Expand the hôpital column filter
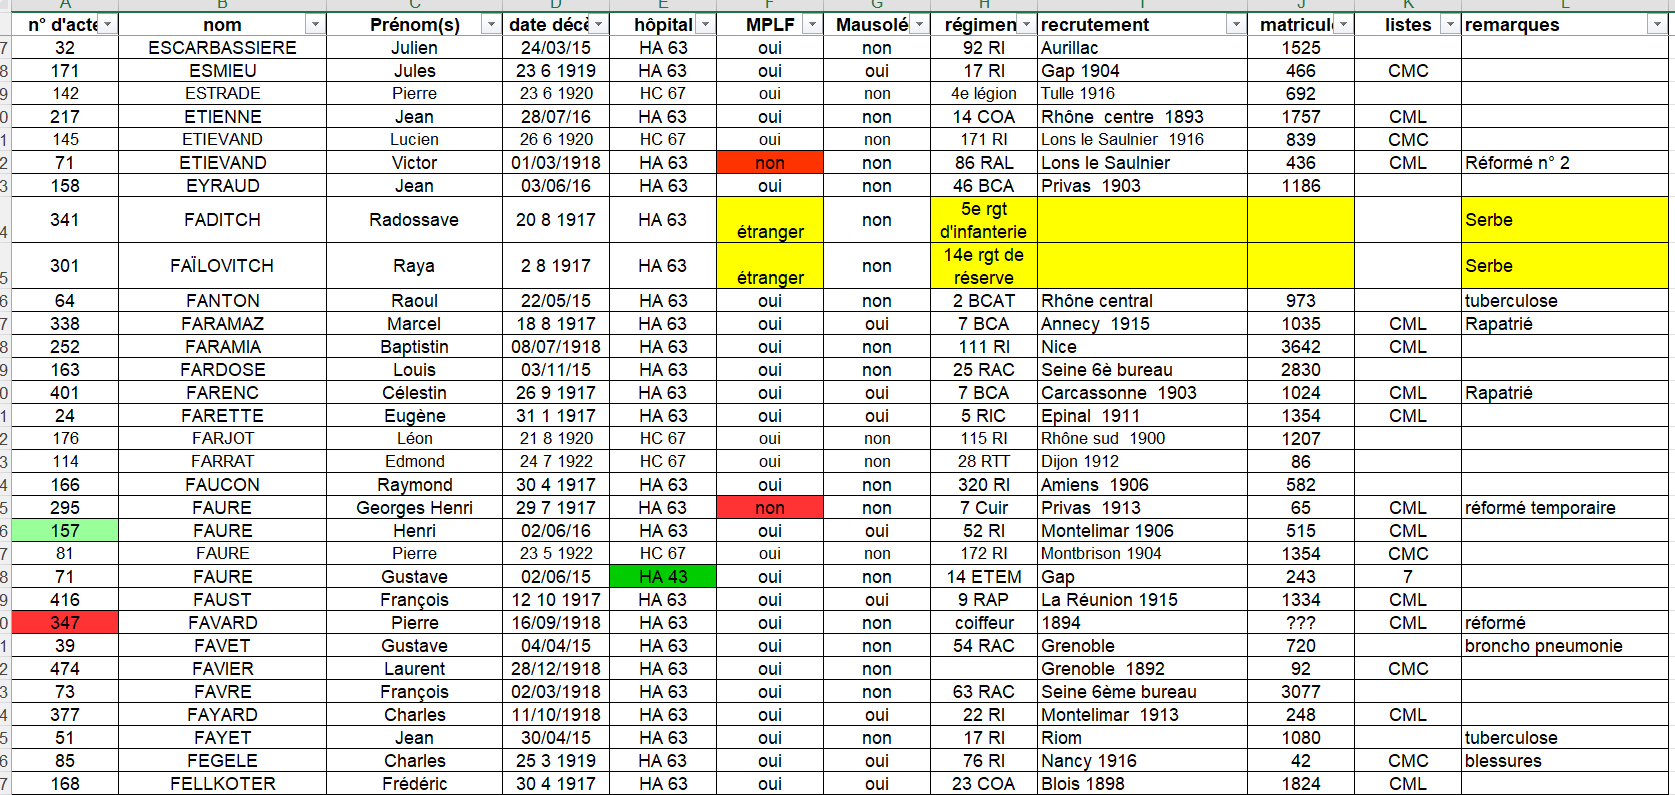This screenshot has width=1675, height=795. (706, 25)
